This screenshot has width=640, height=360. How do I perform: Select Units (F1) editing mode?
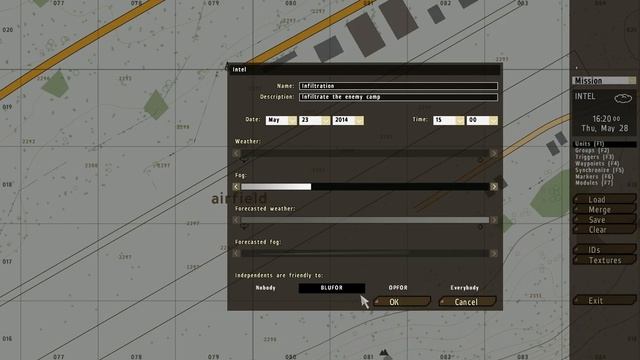pos(604,144)
